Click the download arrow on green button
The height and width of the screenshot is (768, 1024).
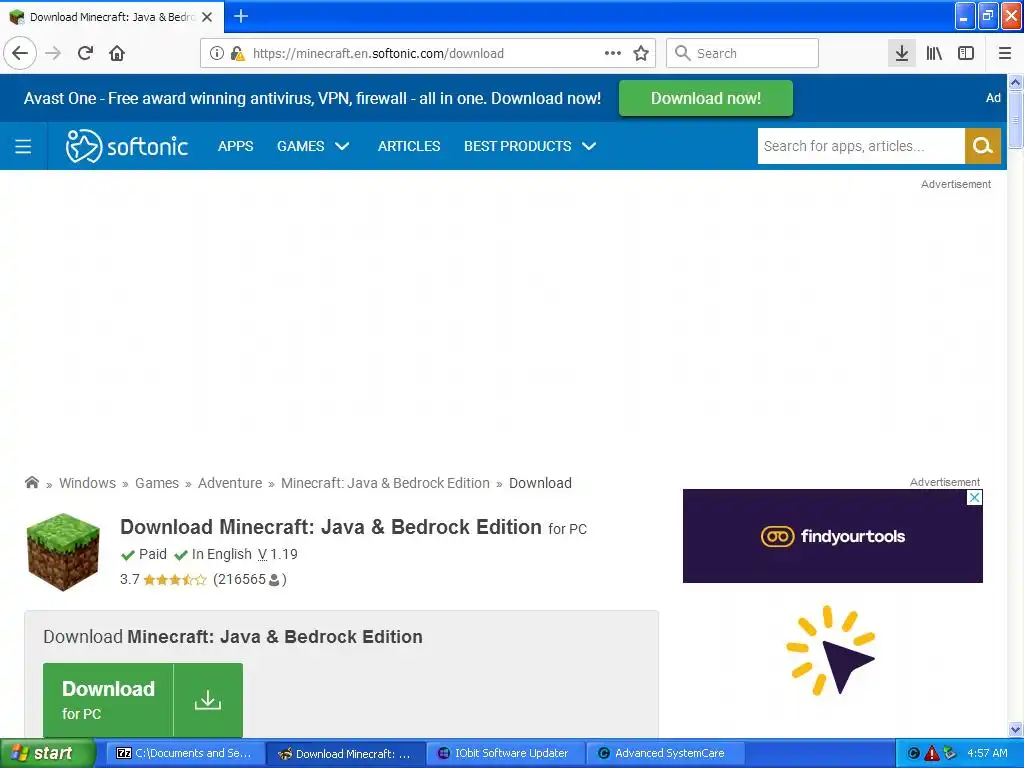[x=208, y=700]
